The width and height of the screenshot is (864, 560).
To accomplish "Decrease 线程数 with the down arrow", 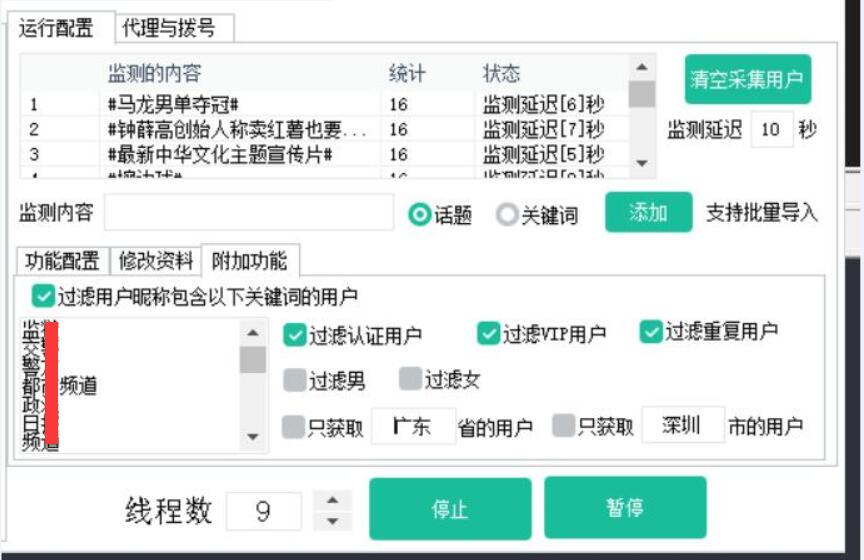I will 333,521.
